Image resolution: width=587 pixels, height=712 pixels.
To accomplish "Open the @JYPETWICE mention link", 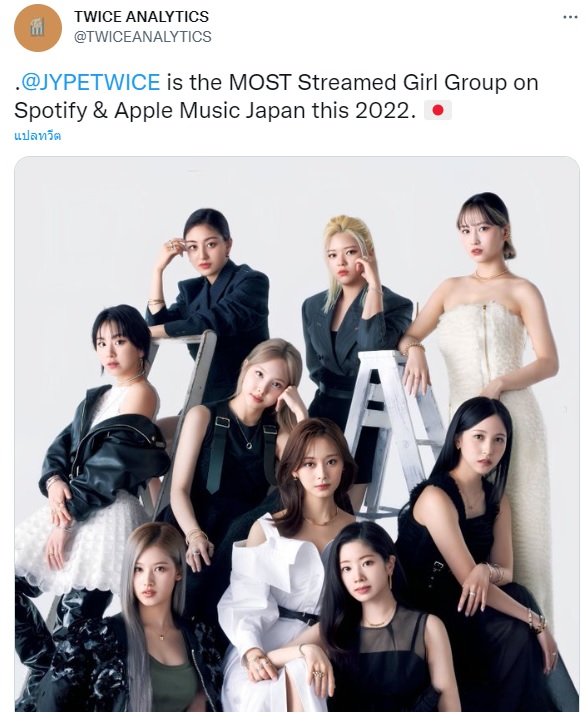I will 91,82.
